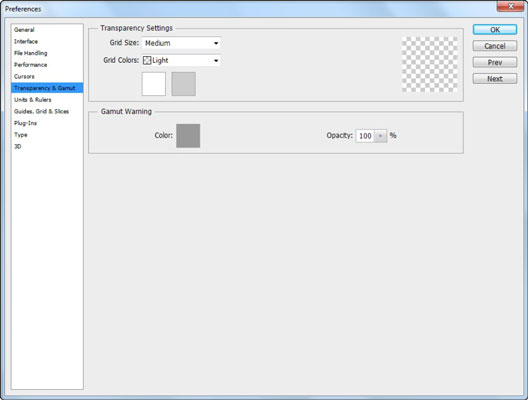Viewport: 528px width, 400px height.
Task: Advance to next preferences with Next
Action: pos(495,79)
